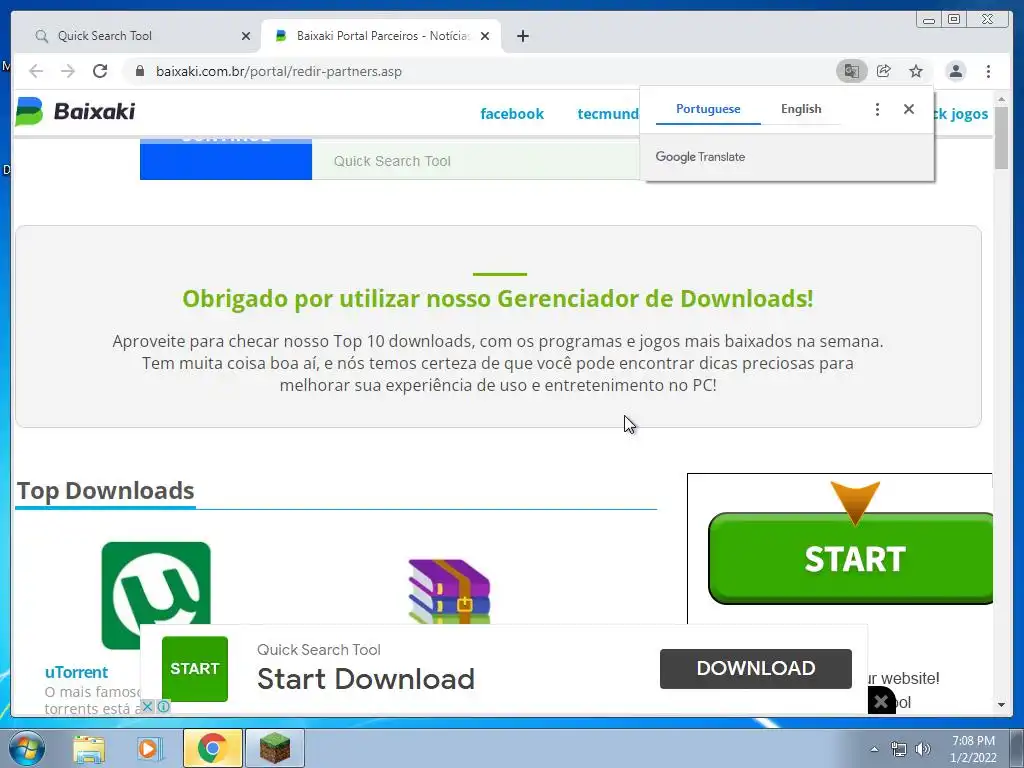
Task: Open Minecraft block taskbar icon
Action: point(275,748)
